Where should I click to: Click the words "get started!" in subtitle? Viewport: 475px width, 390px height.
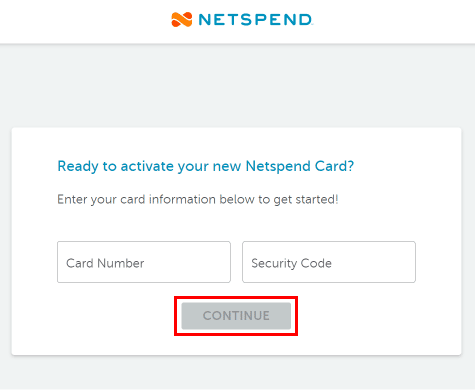click(306, 199)
